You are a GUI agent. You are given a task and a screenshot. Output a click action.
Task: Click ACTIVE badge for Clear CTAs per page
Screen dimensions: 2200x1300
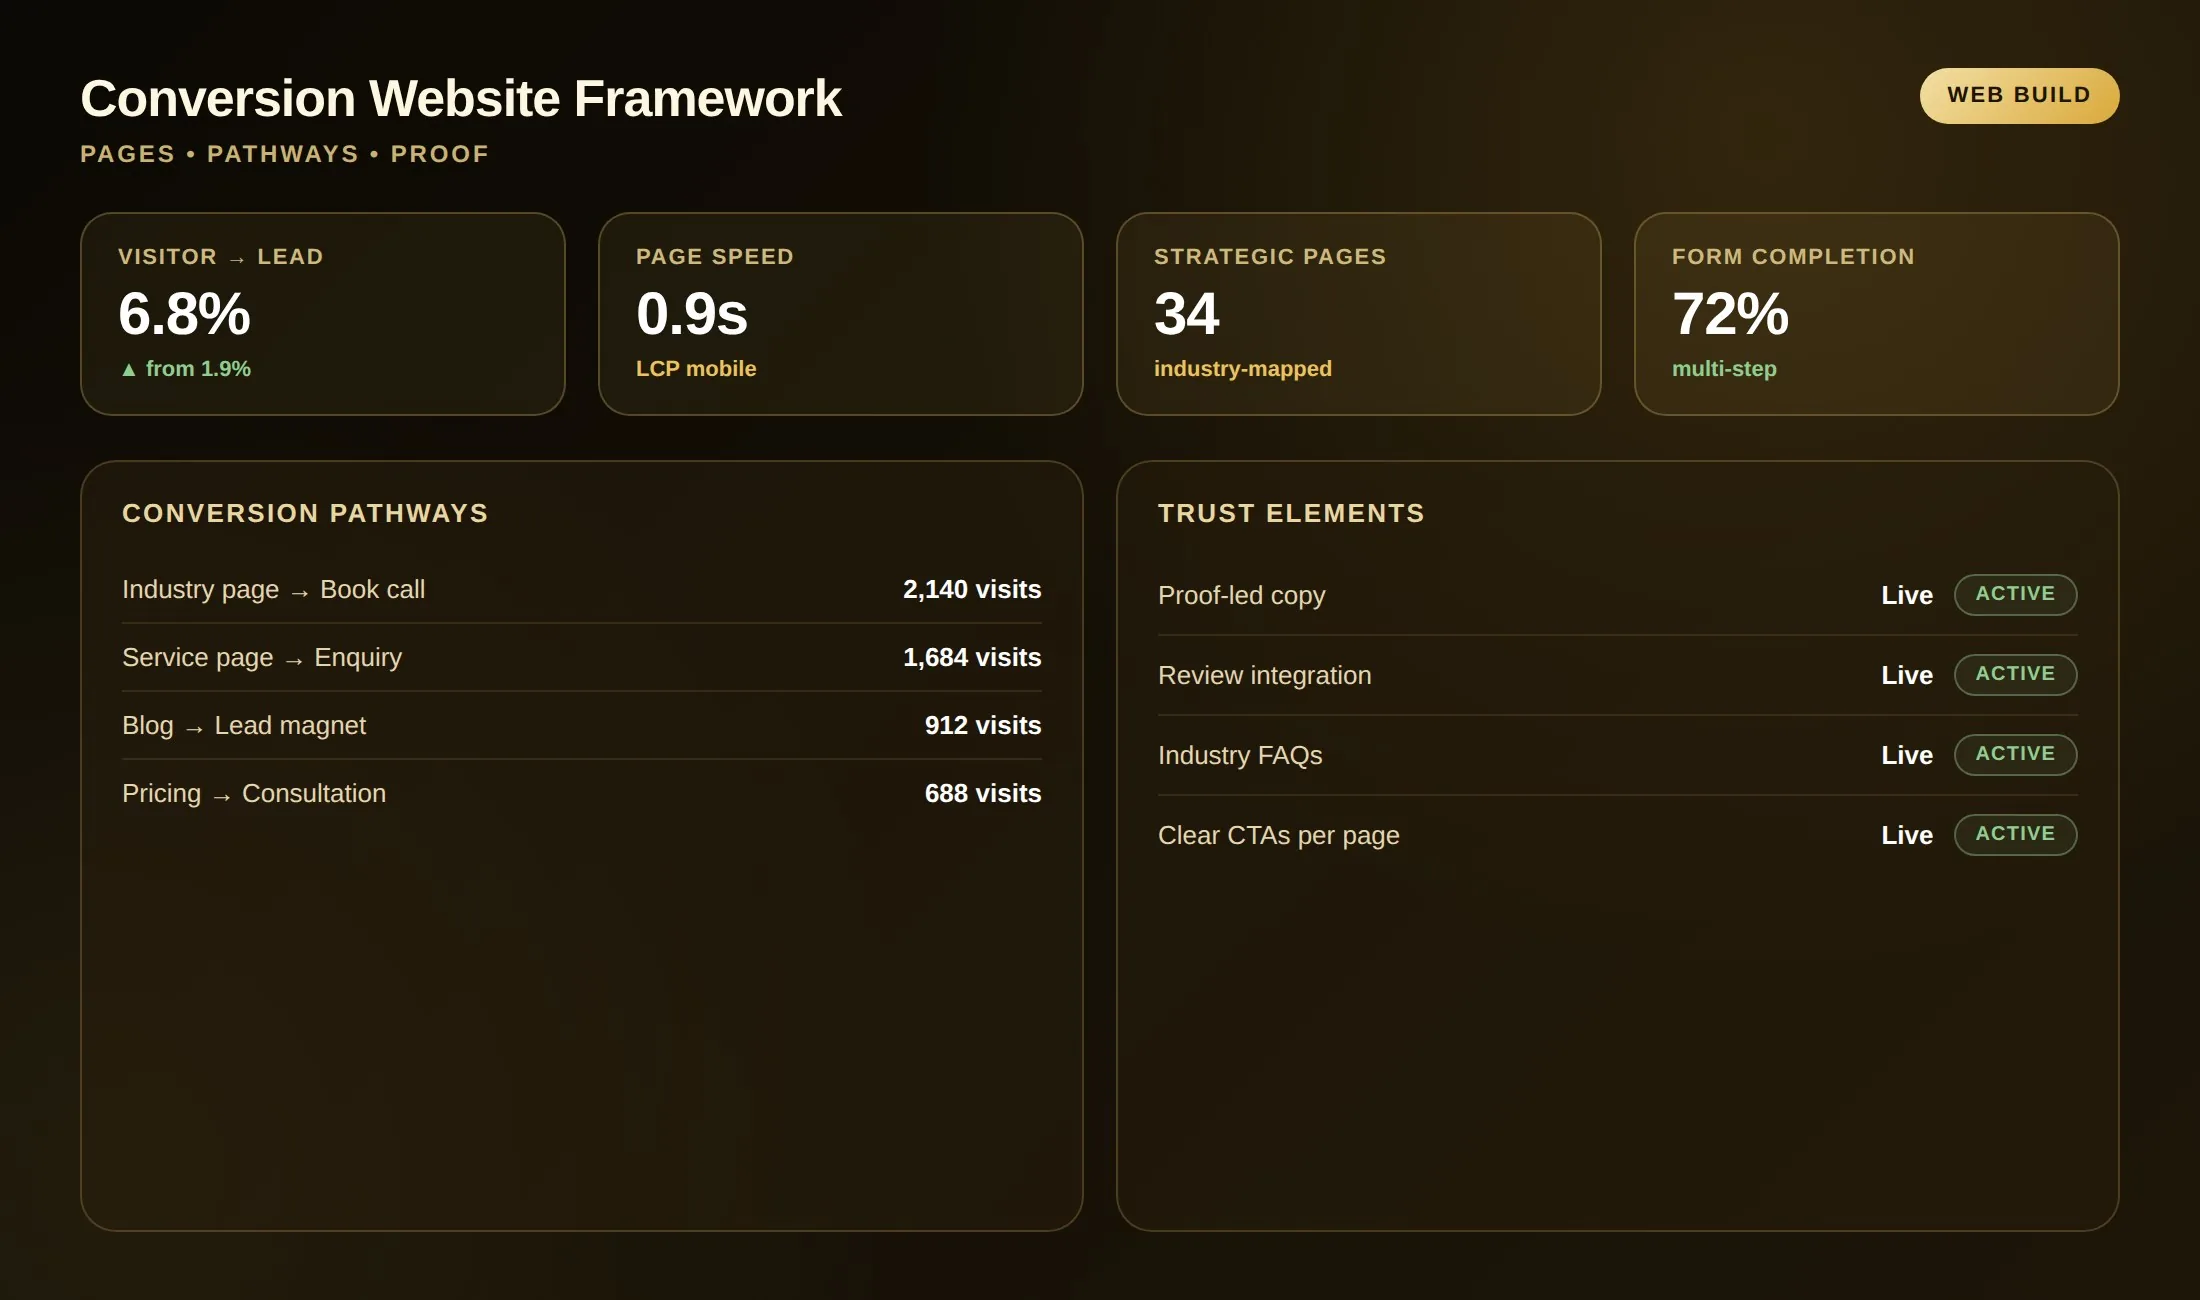(2015, 835)
